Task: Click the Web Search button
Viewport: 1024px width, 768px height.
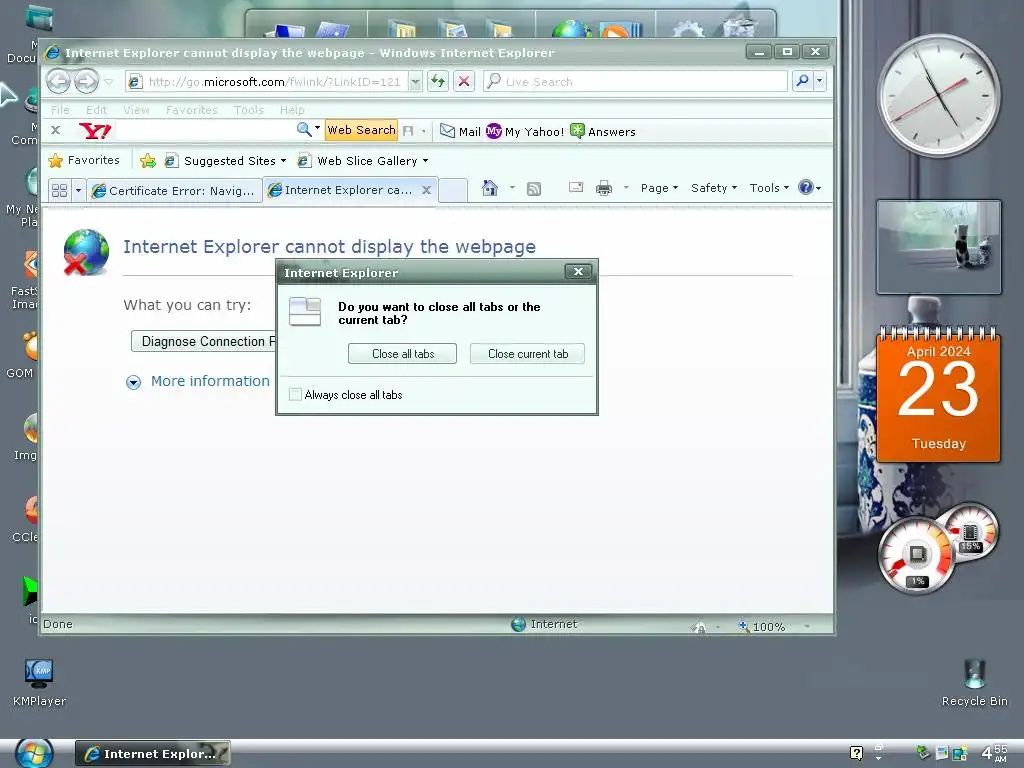Action: point(361,130)
